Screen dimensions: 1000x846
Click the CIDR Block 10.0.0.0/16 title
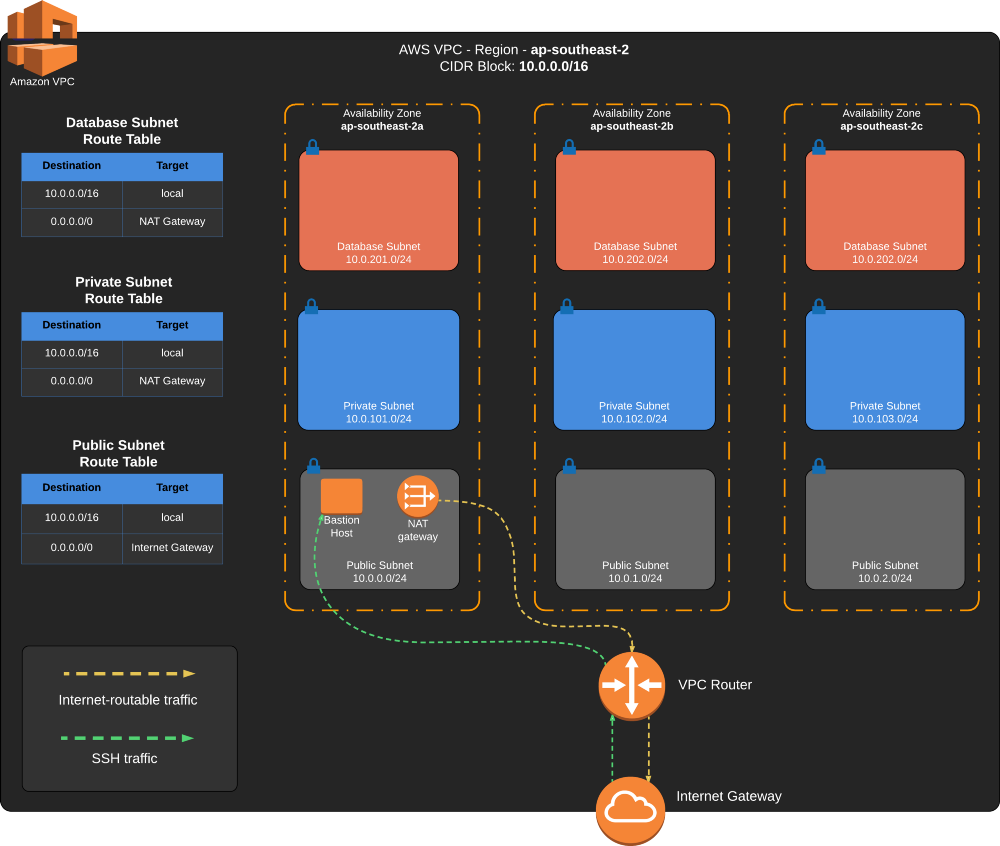coord(512,66)
